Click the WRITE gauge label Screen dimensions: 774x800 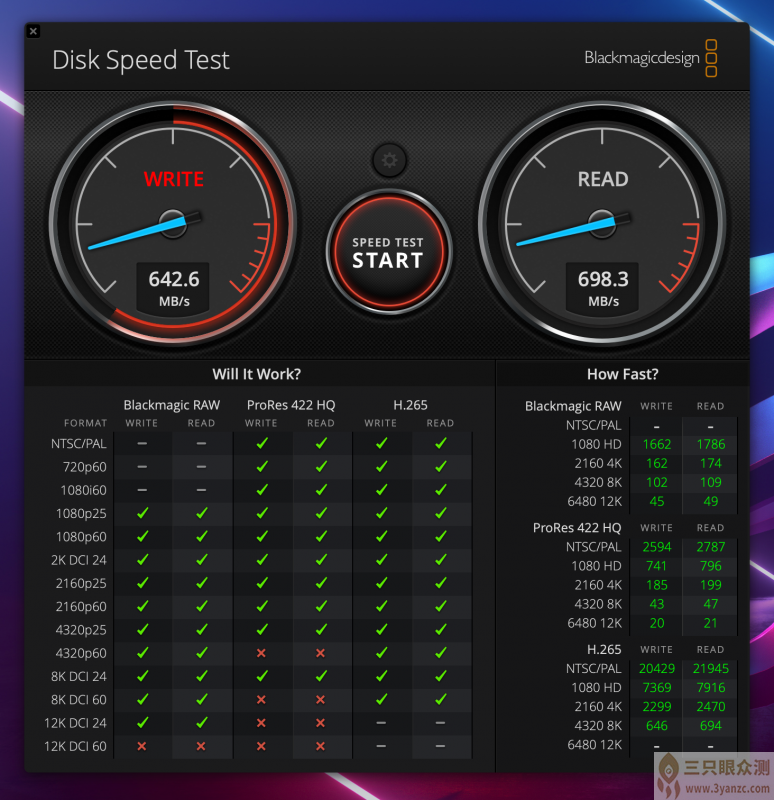pos(174,179)
